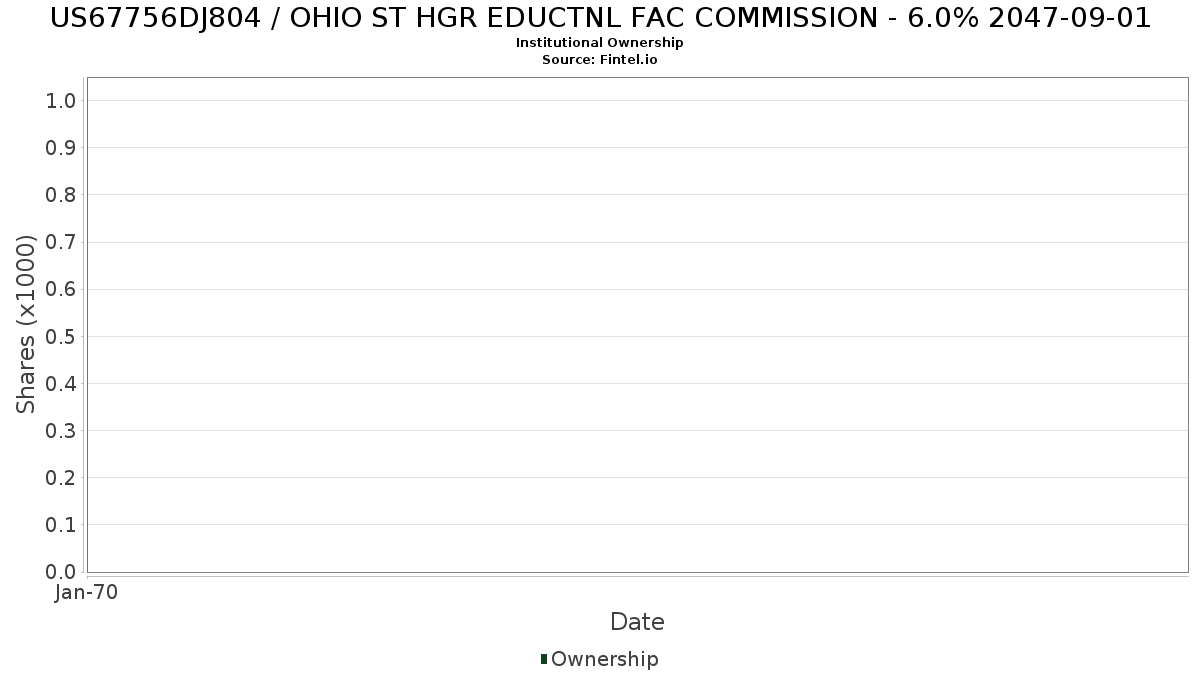The image size is (1200, 675).
Task: Open the Source: Fintel.io text
Action: click(x=600, y=59)
